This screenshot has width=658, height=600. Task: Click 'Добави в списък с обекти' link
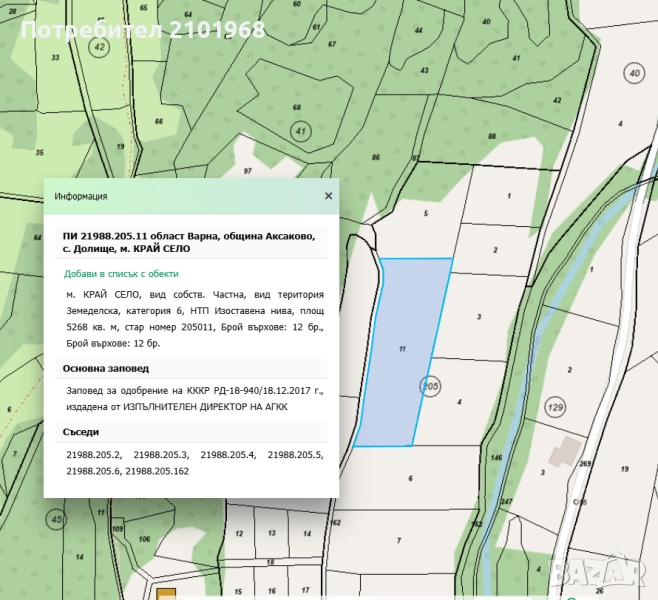click(122, 273)
